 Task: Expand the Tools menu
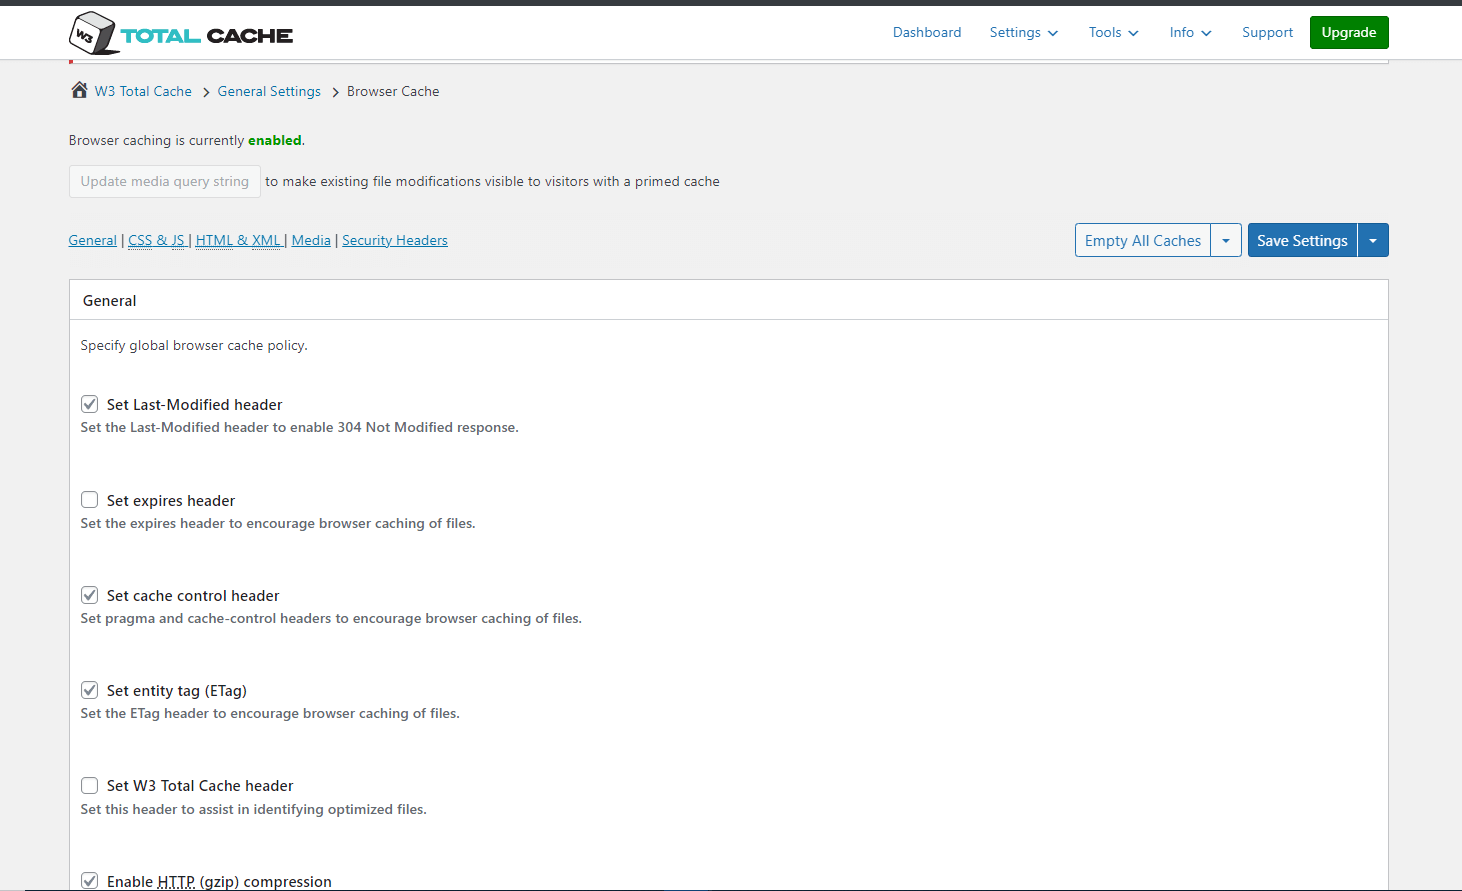[1114, 32]
